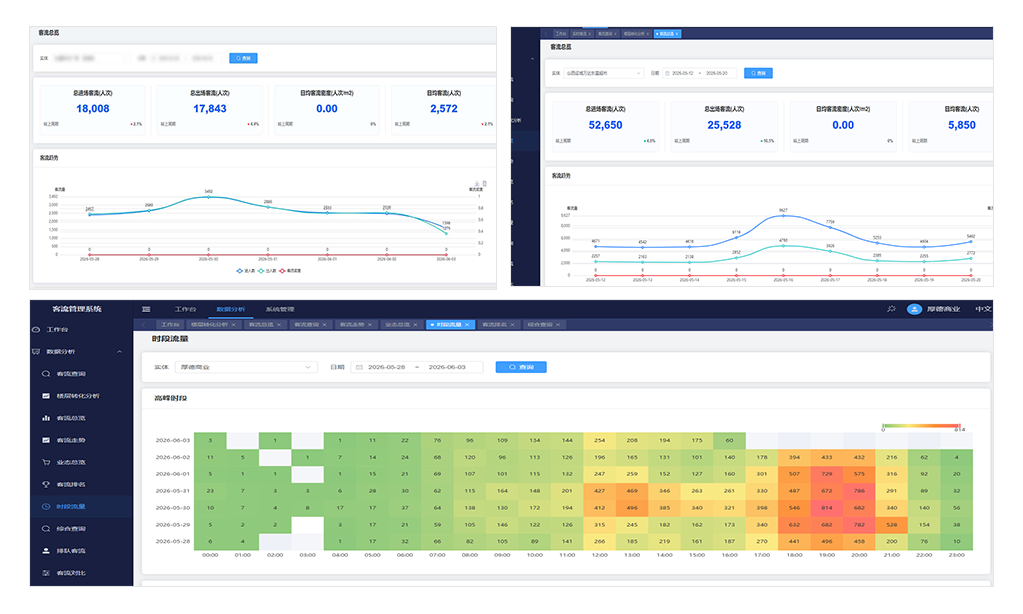Open the eye icon 工作台 sidebar entry

[x=52, y=330]
